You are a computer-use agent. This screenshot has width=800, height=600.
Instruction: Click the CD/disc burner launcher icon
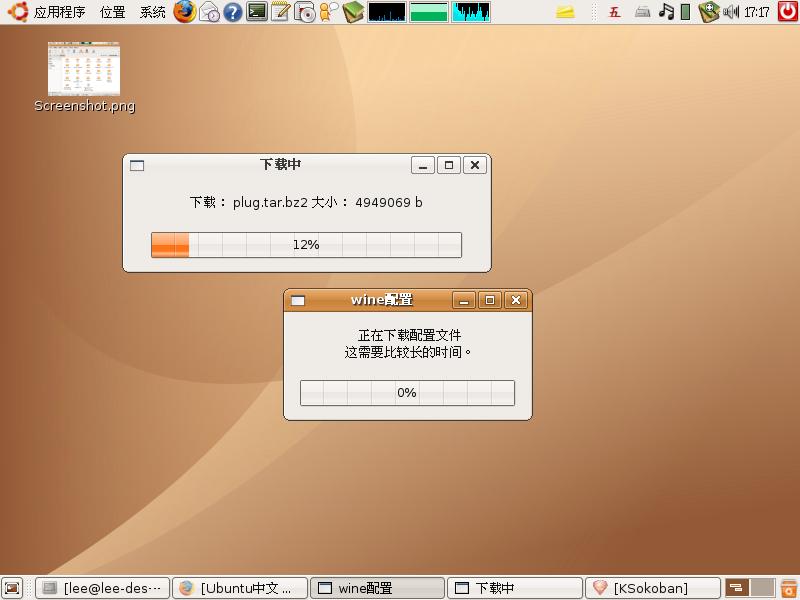click(305, 12)
